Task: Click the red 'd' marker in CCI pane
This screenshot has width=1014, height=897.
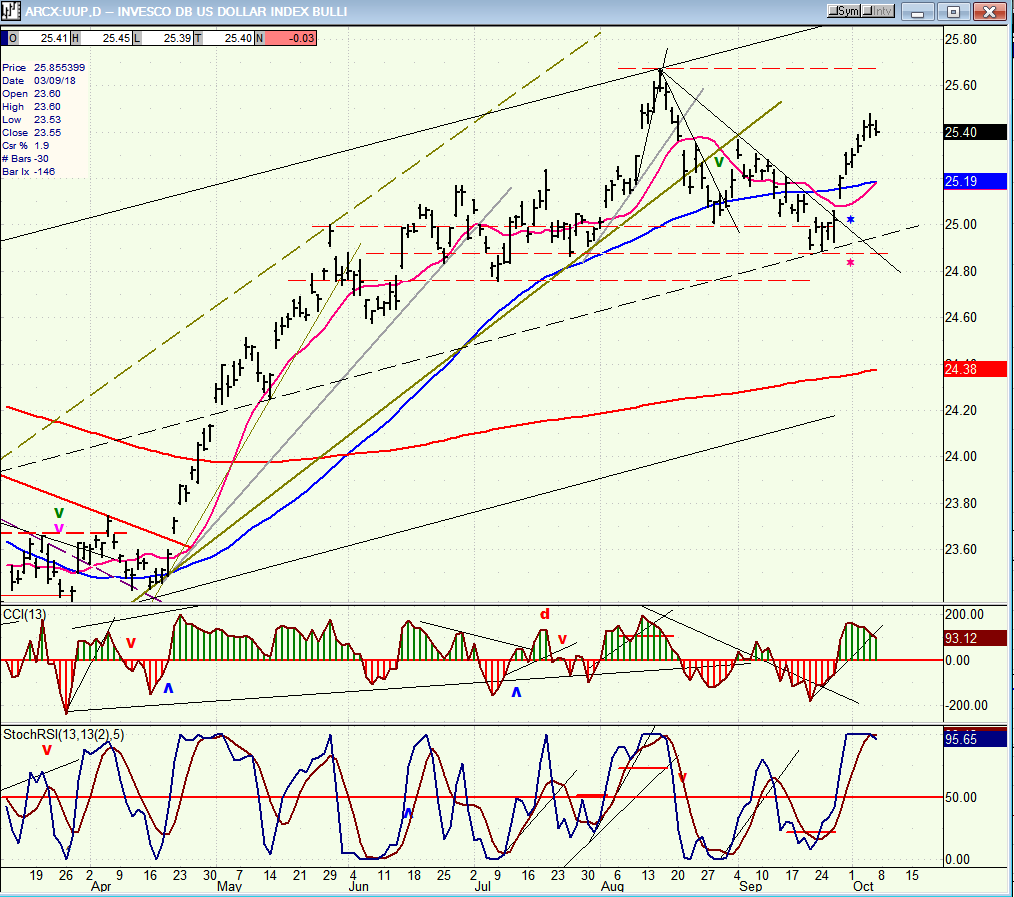Action: [x=545, y=614]
